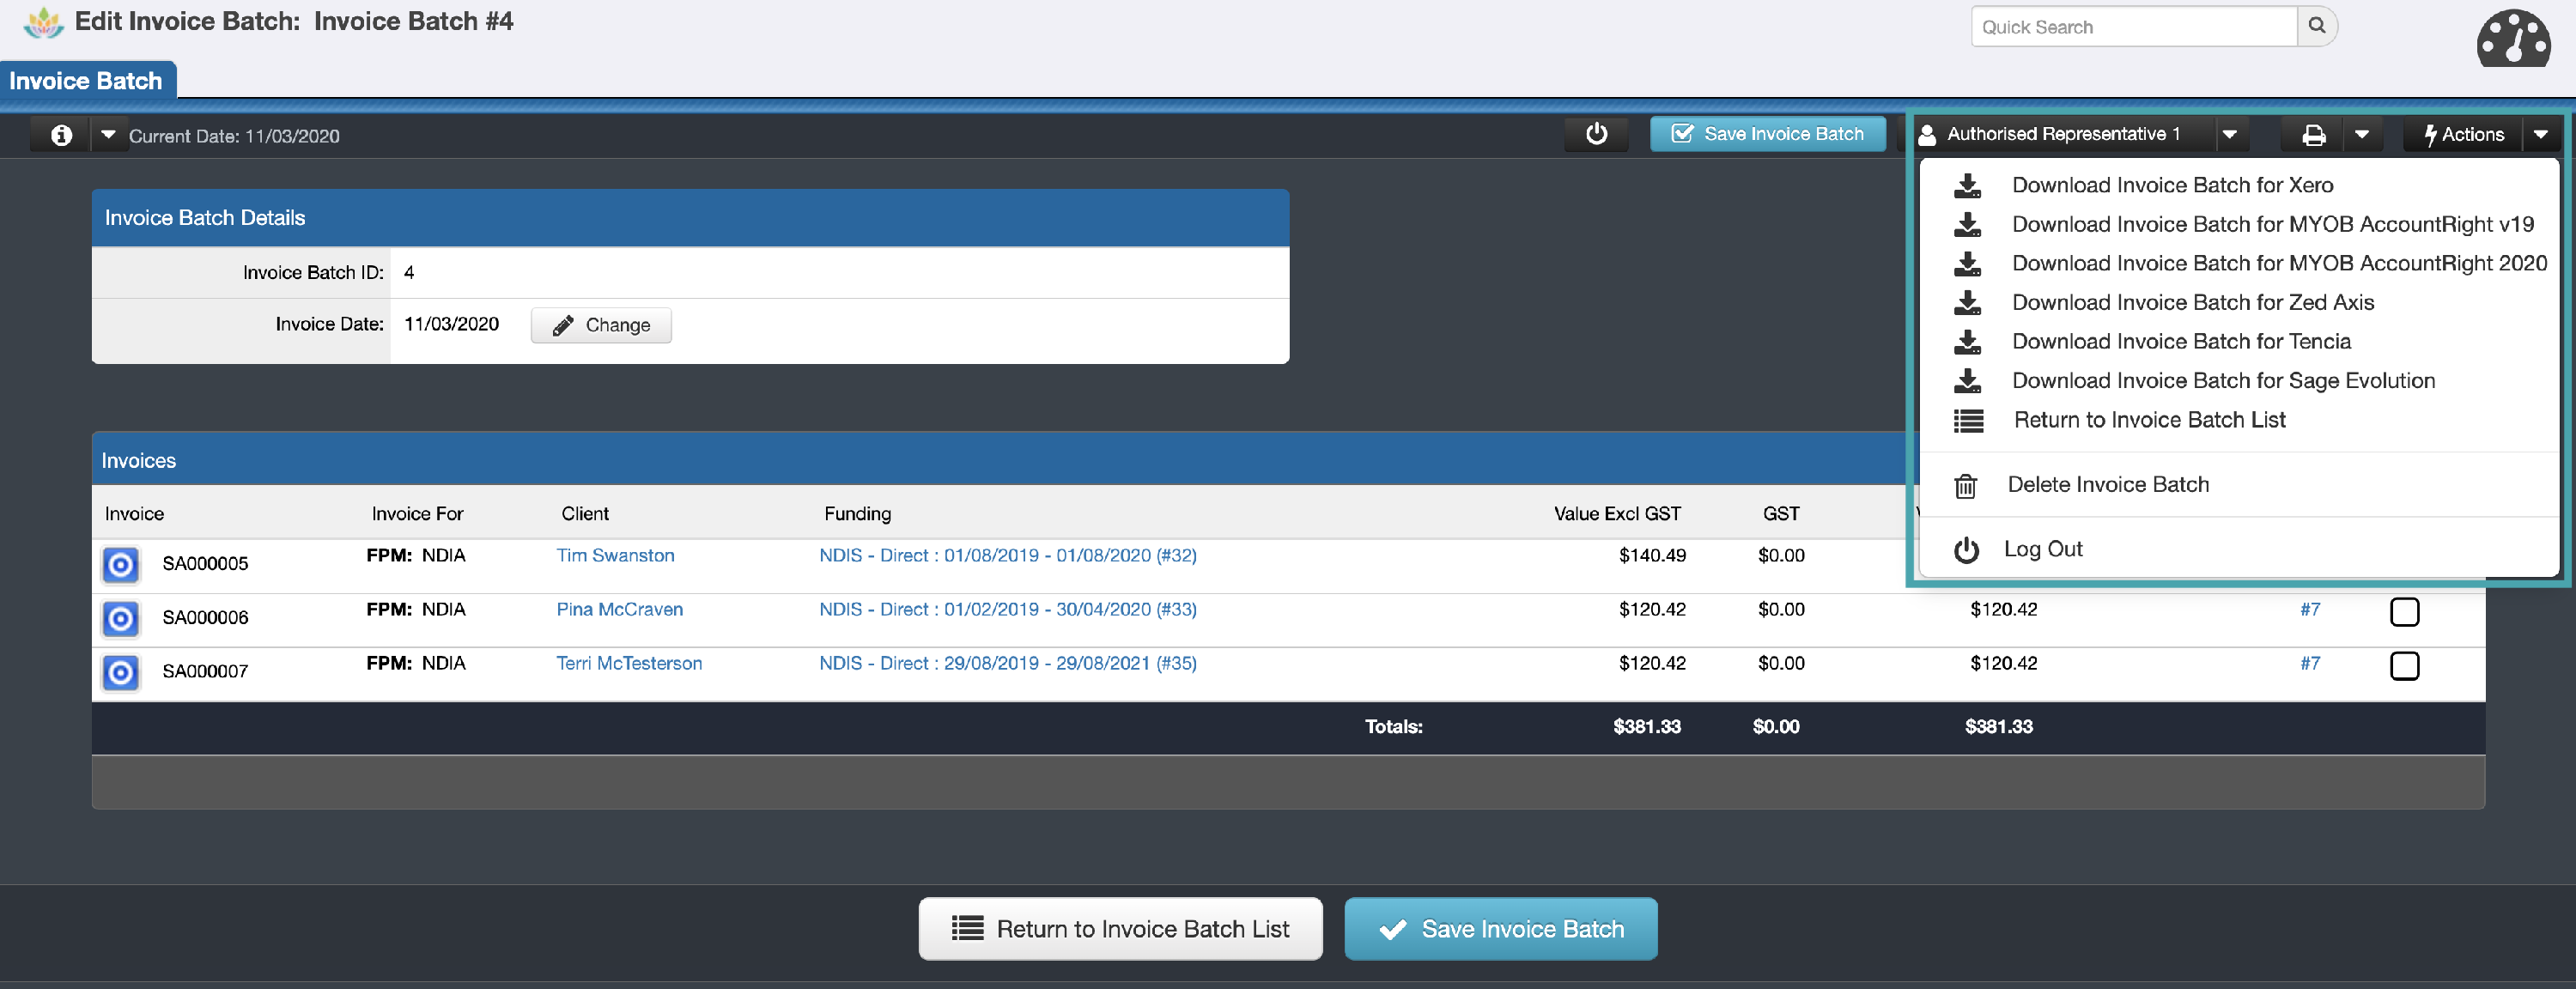Click the list icon beside Return to Invoice Batch List
This screenshot has height=989, width=2576.
click(1967, 421)
